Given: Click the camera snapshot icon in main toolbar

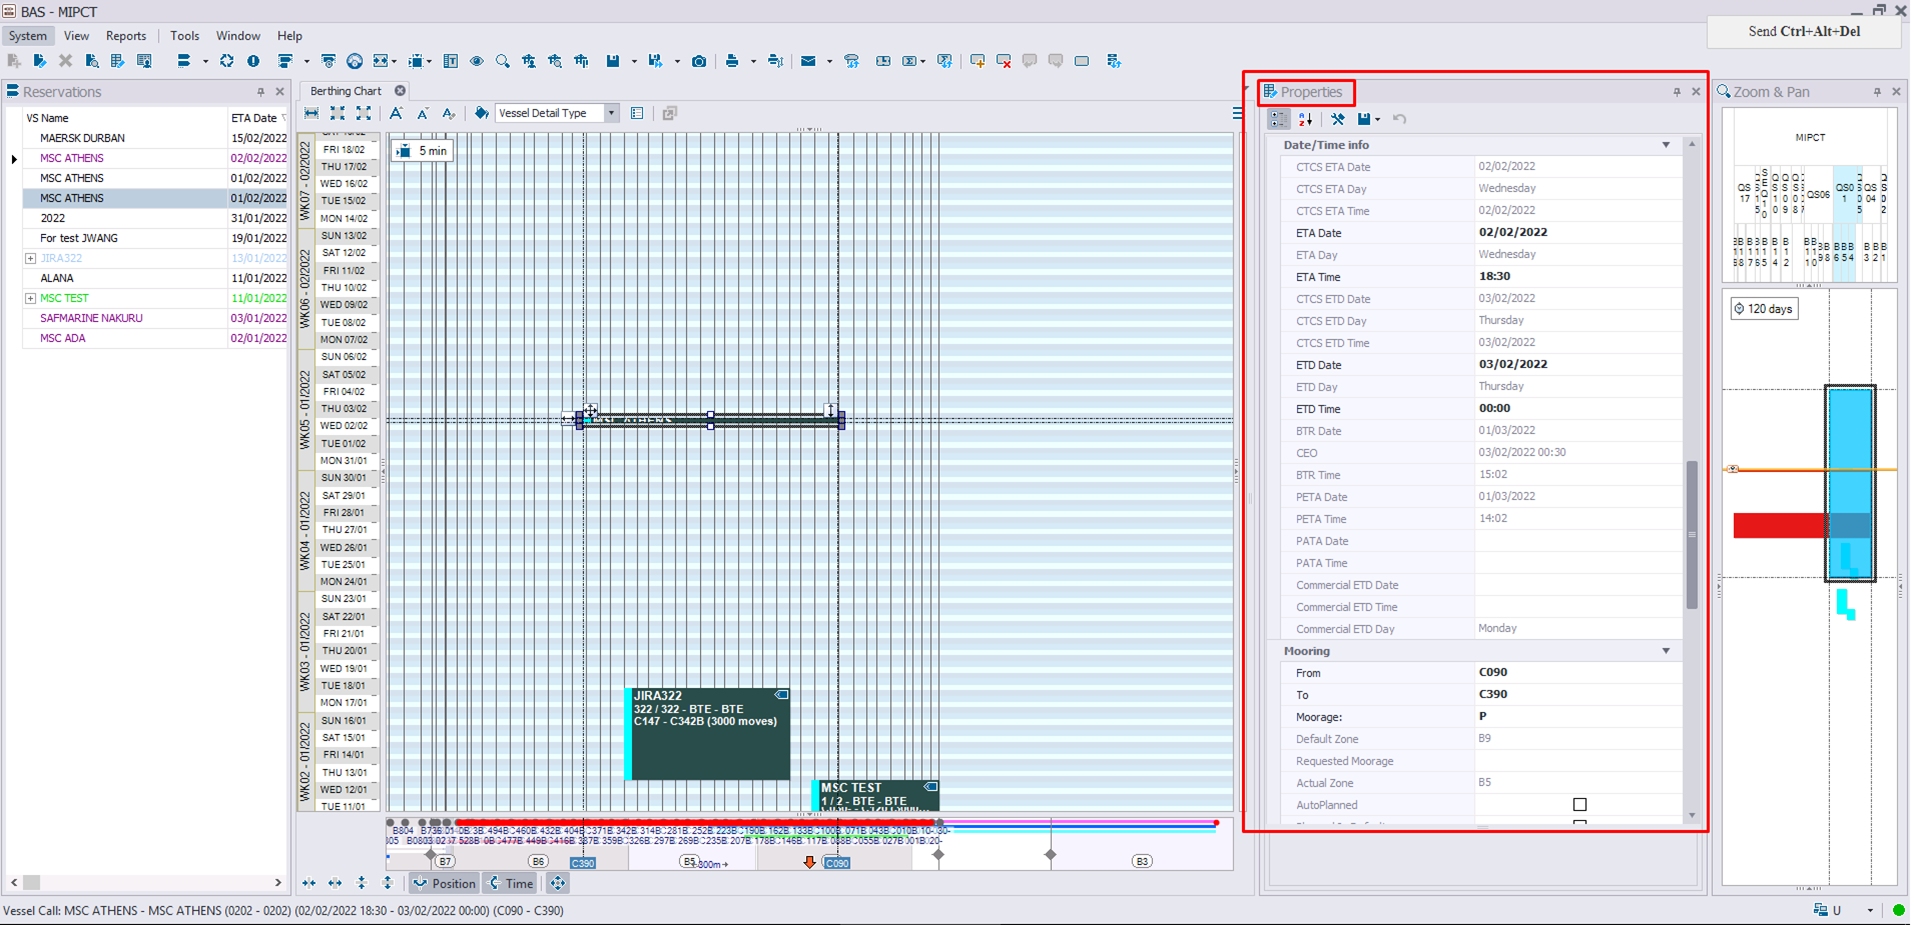Looking at the screenshot, I should 699,61.
